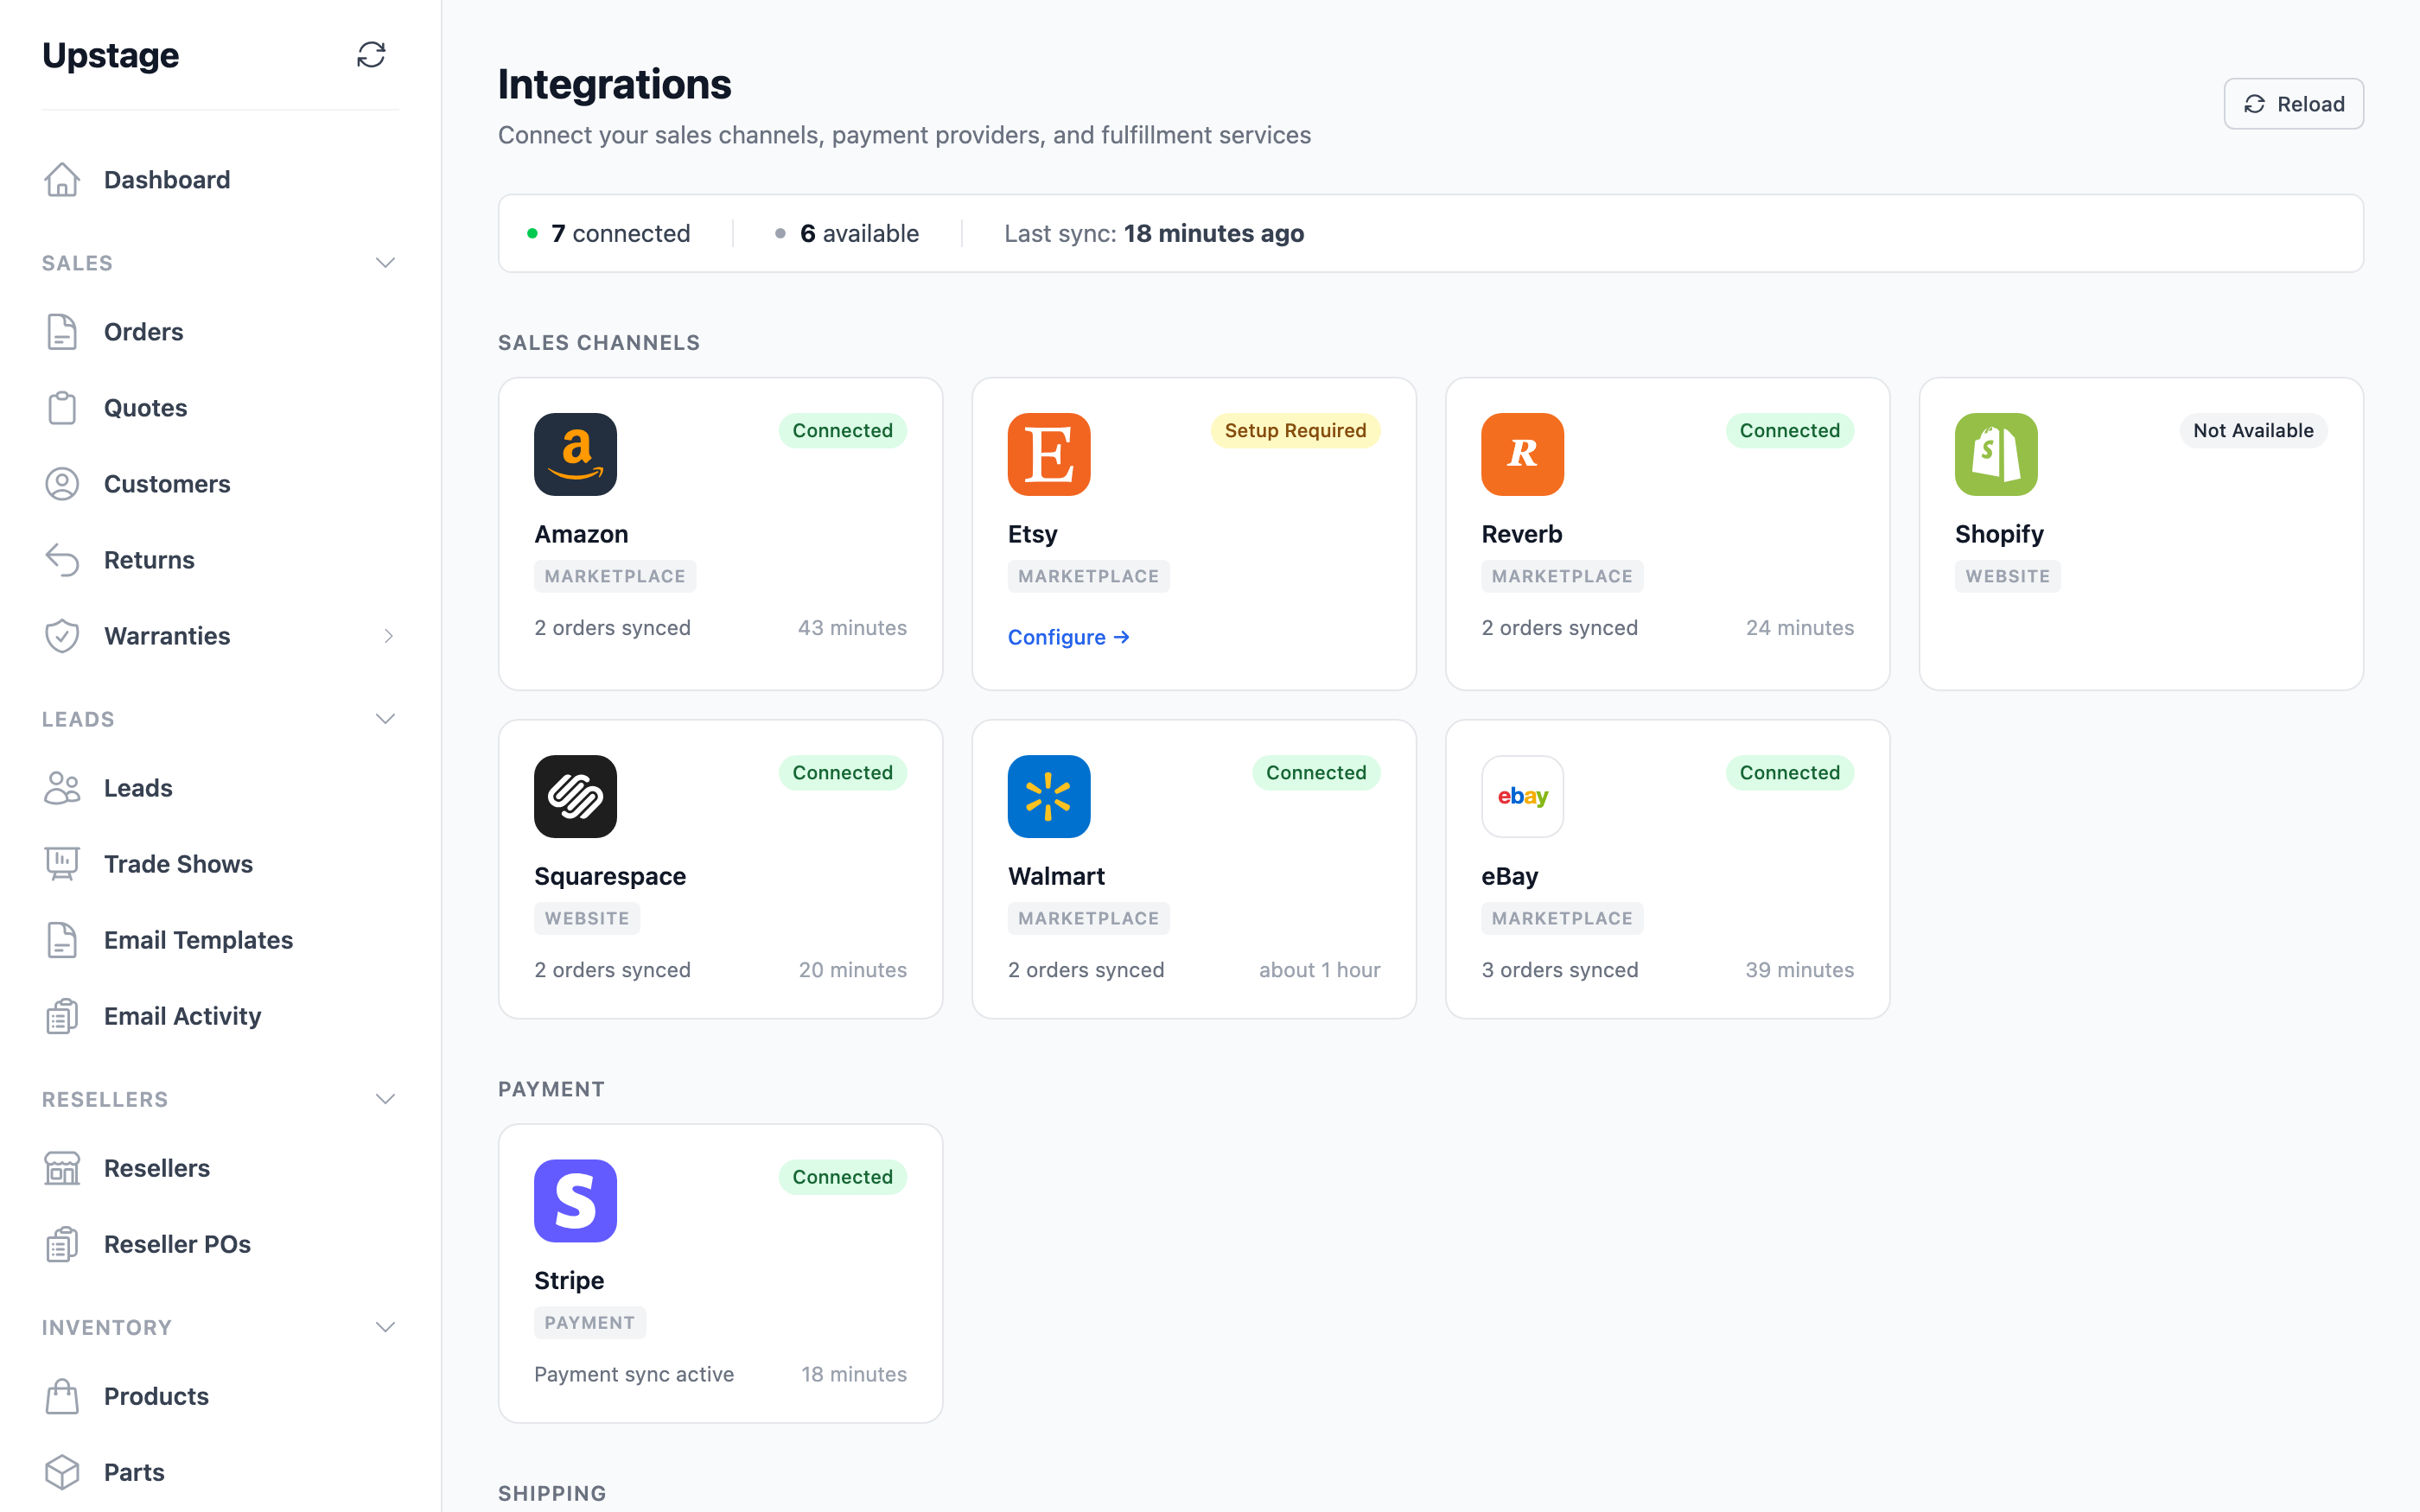Collapse the INVENTORY sidebar section
This screenshot has height=1512, width=2420.
(385, 1327)
